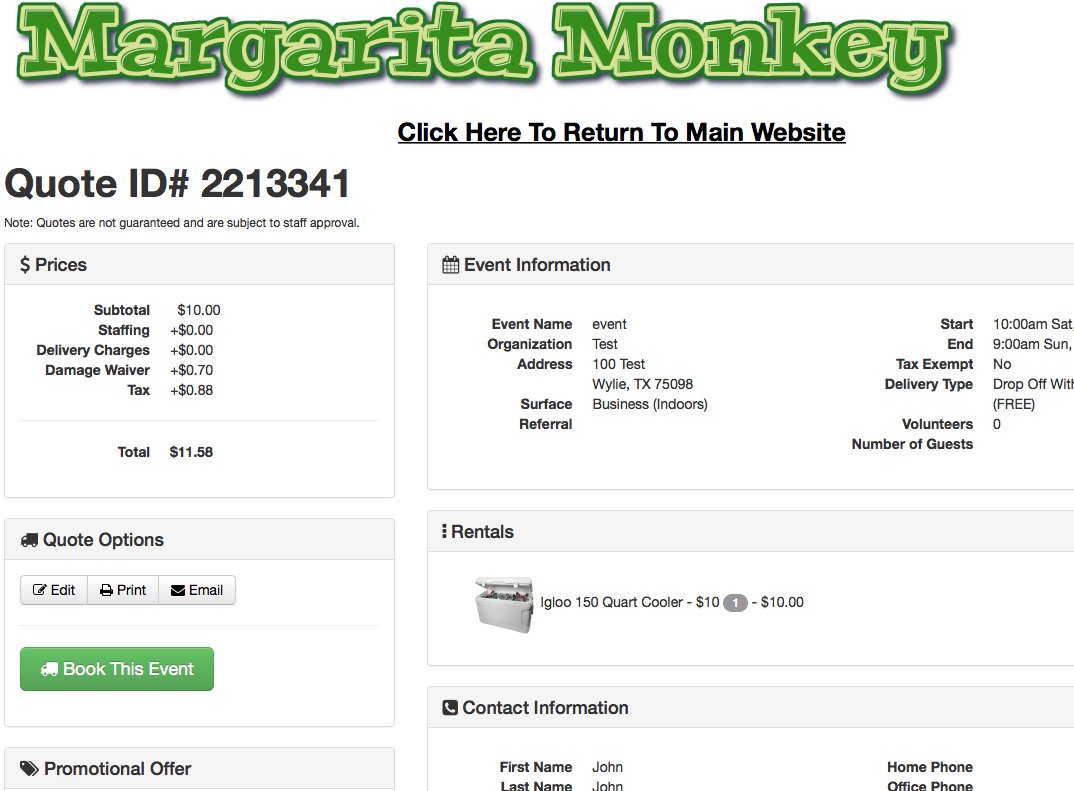Click the quantity badge next to cooler price
The height and width of the screenshot is (791, 1074).
(735, 603)
